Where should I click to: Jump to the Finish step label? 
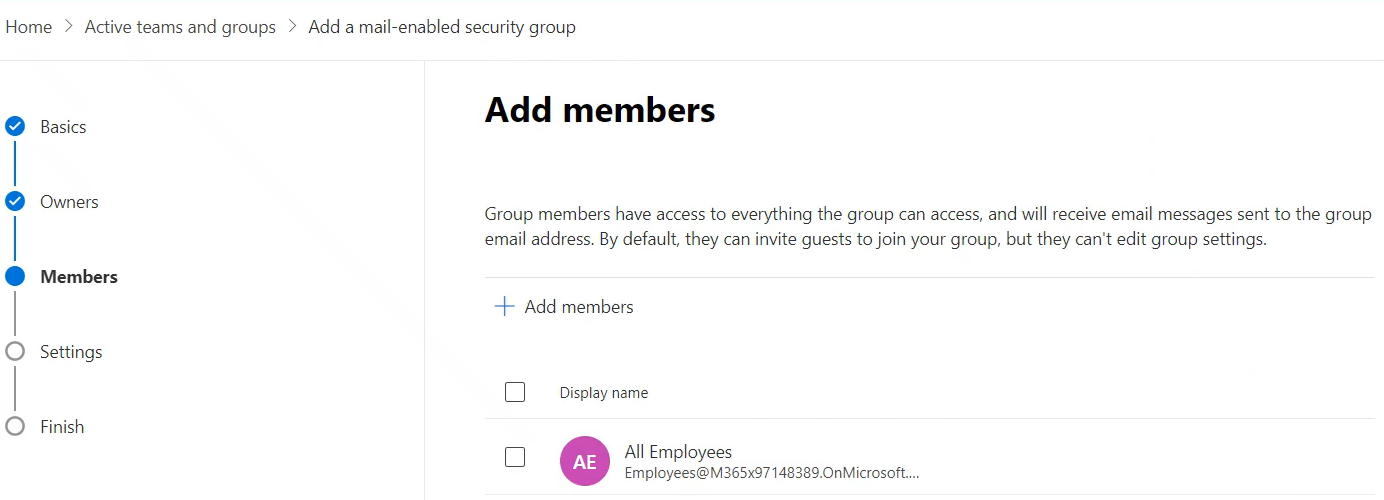(62, 427)
